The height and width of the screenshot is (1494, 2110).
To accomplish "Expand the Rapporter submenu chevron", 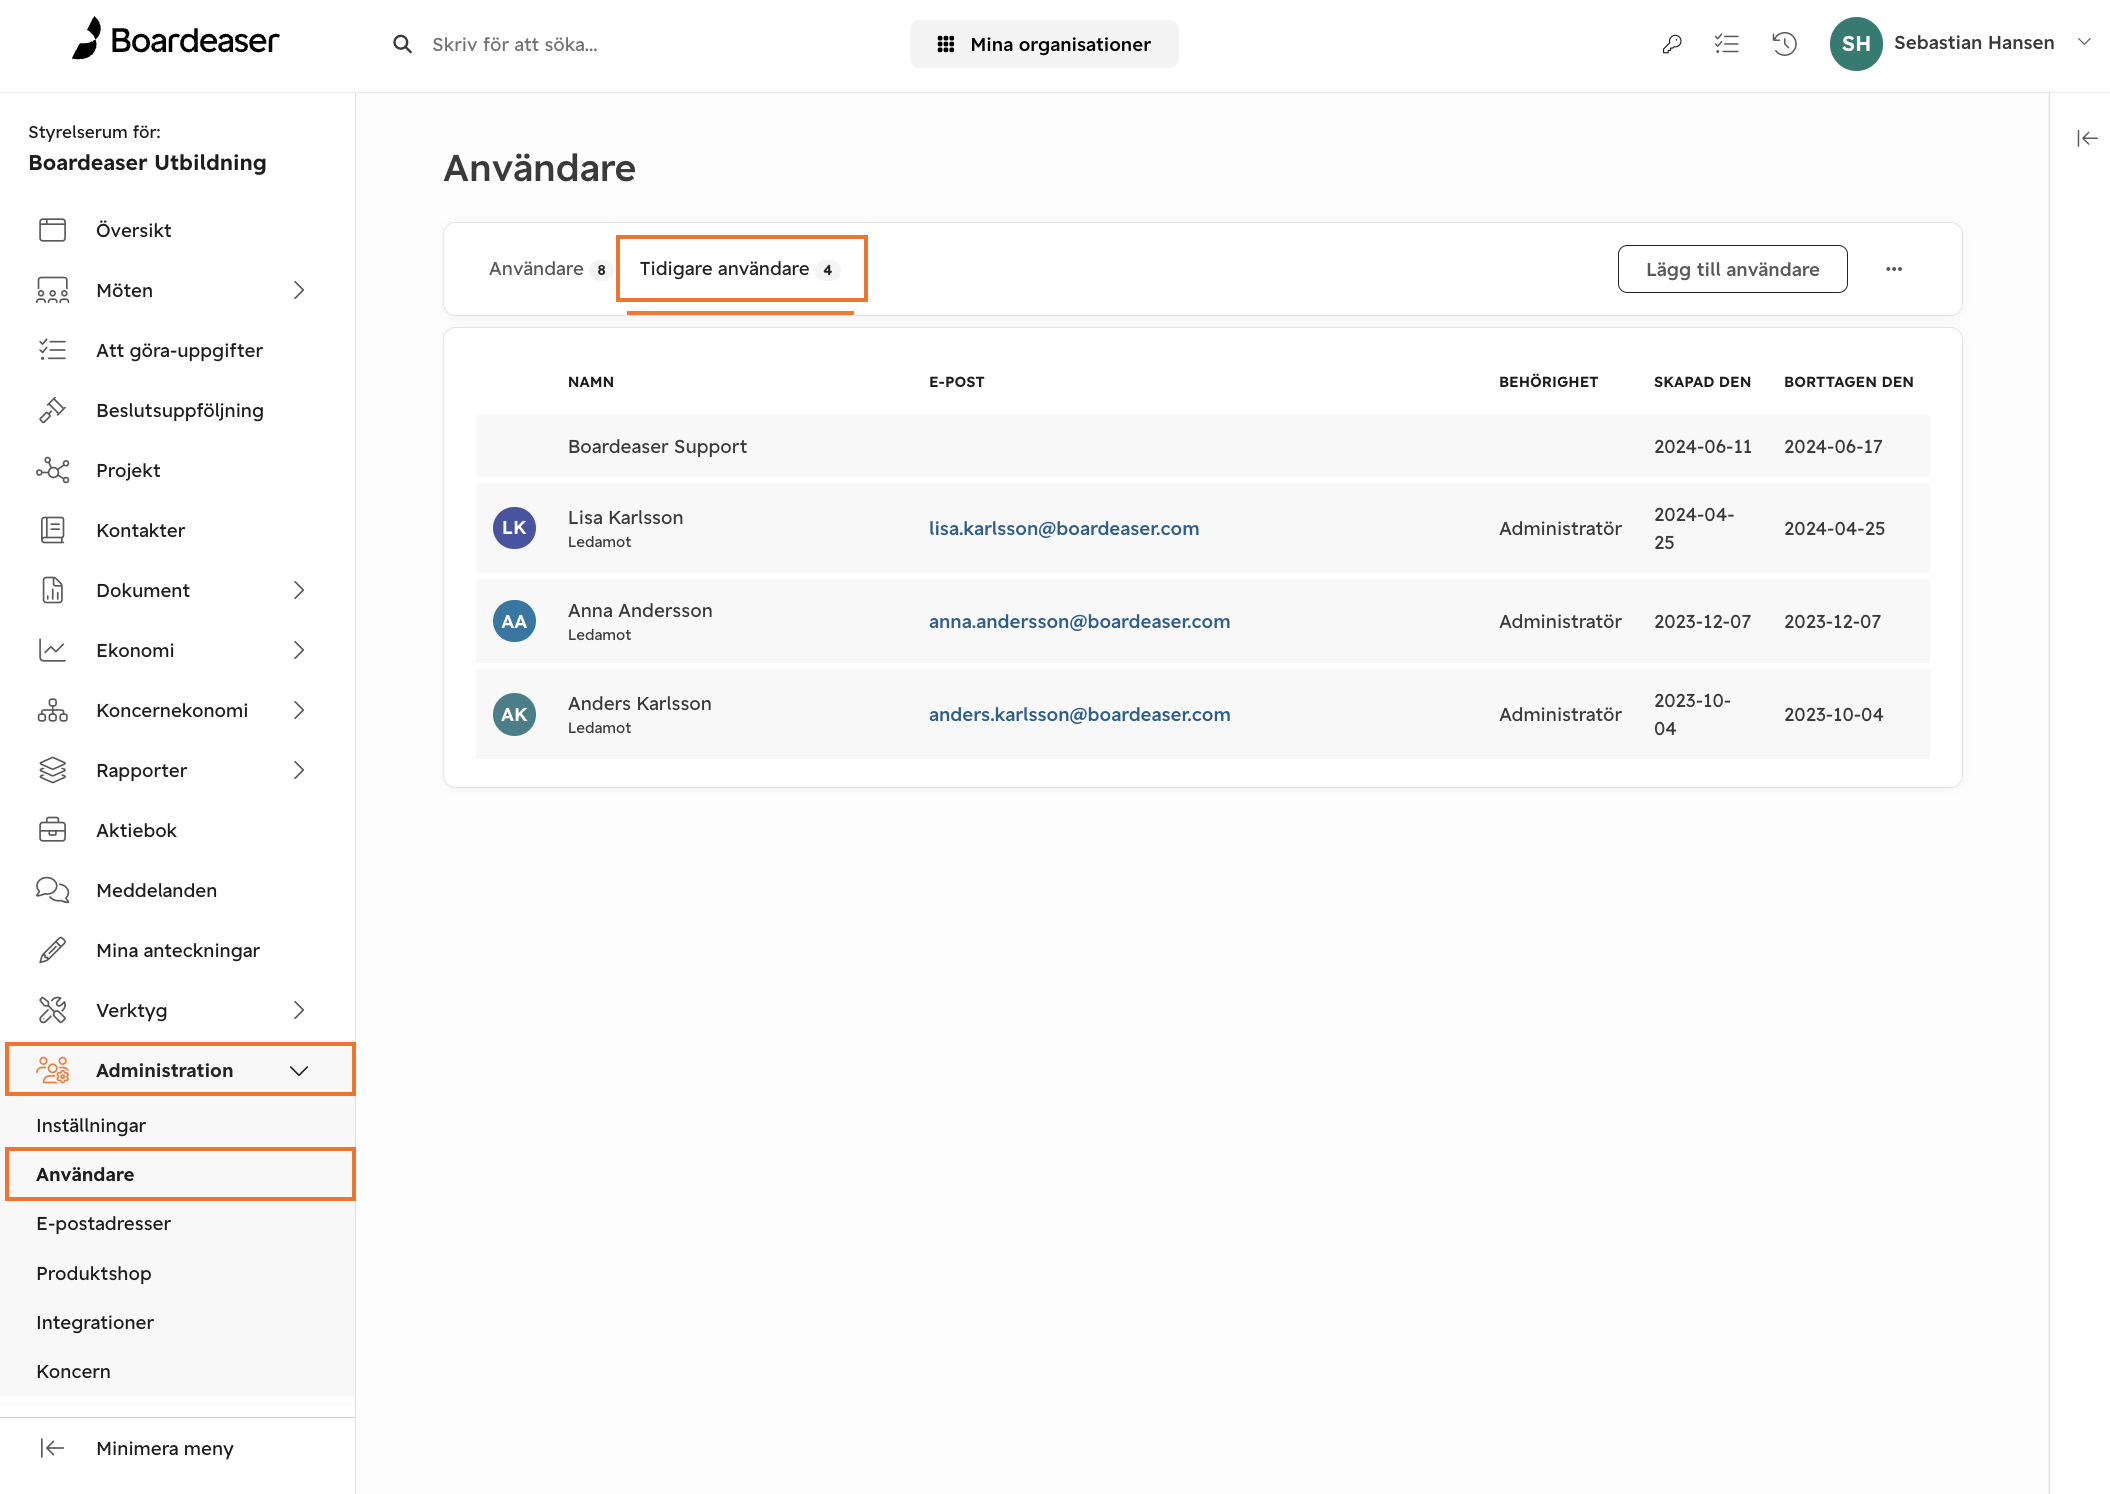I will click(299, 770).
